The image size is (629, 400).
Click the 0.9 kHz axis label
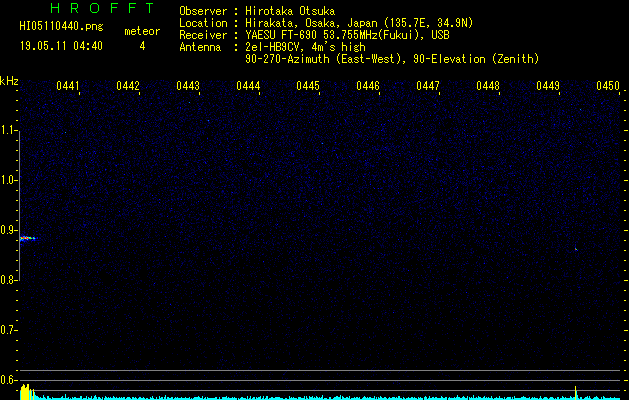click(x=8, y=230)
